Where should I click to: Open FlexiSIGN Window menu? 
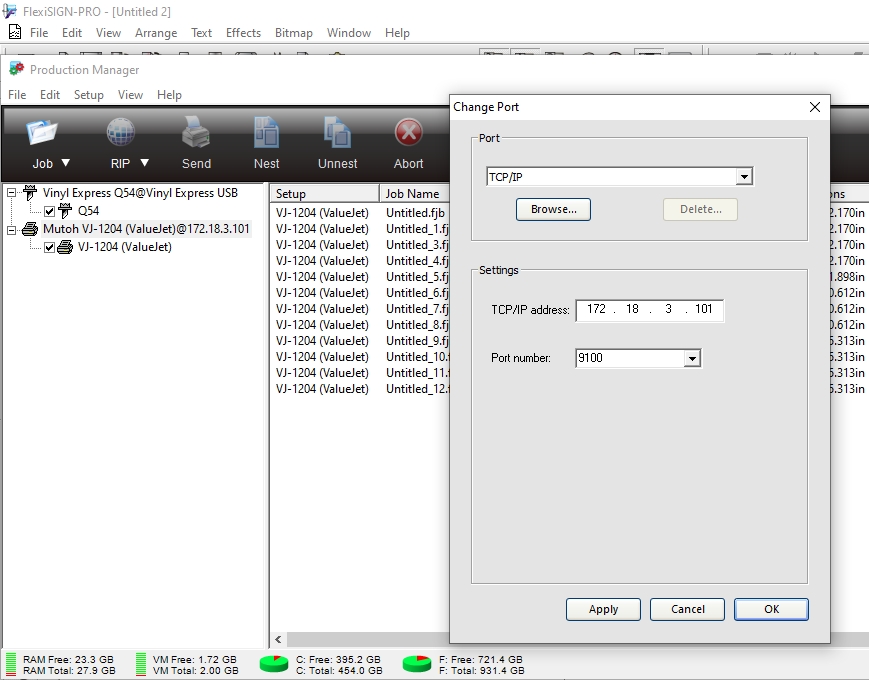pyautogui.click(x=349, y=33)
